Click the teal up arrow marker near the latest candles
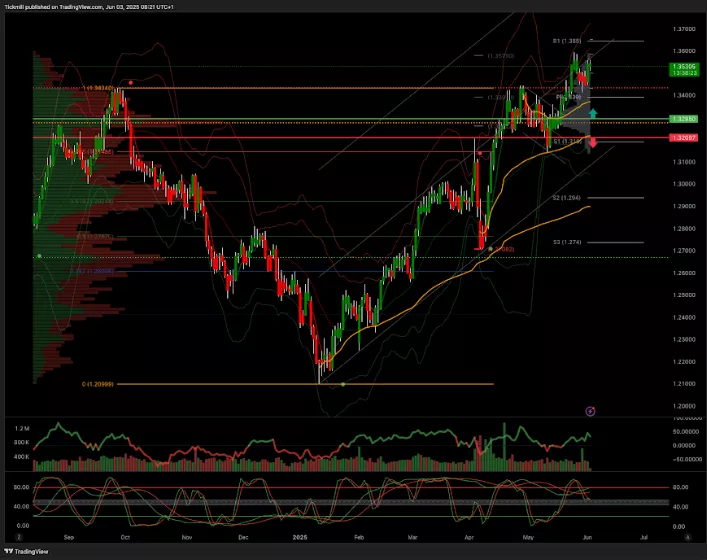 click(594, 113)
